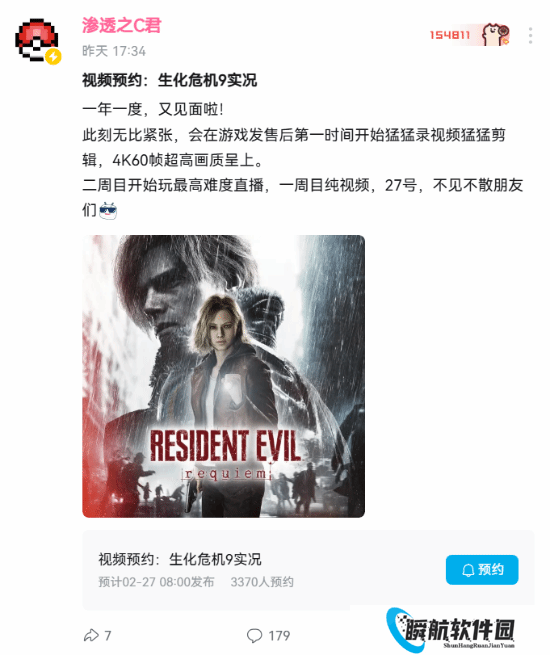This screenshot has height=655, width=550.
Task: Click the 3370人预约 reservation count text
Action: point(262,582)
